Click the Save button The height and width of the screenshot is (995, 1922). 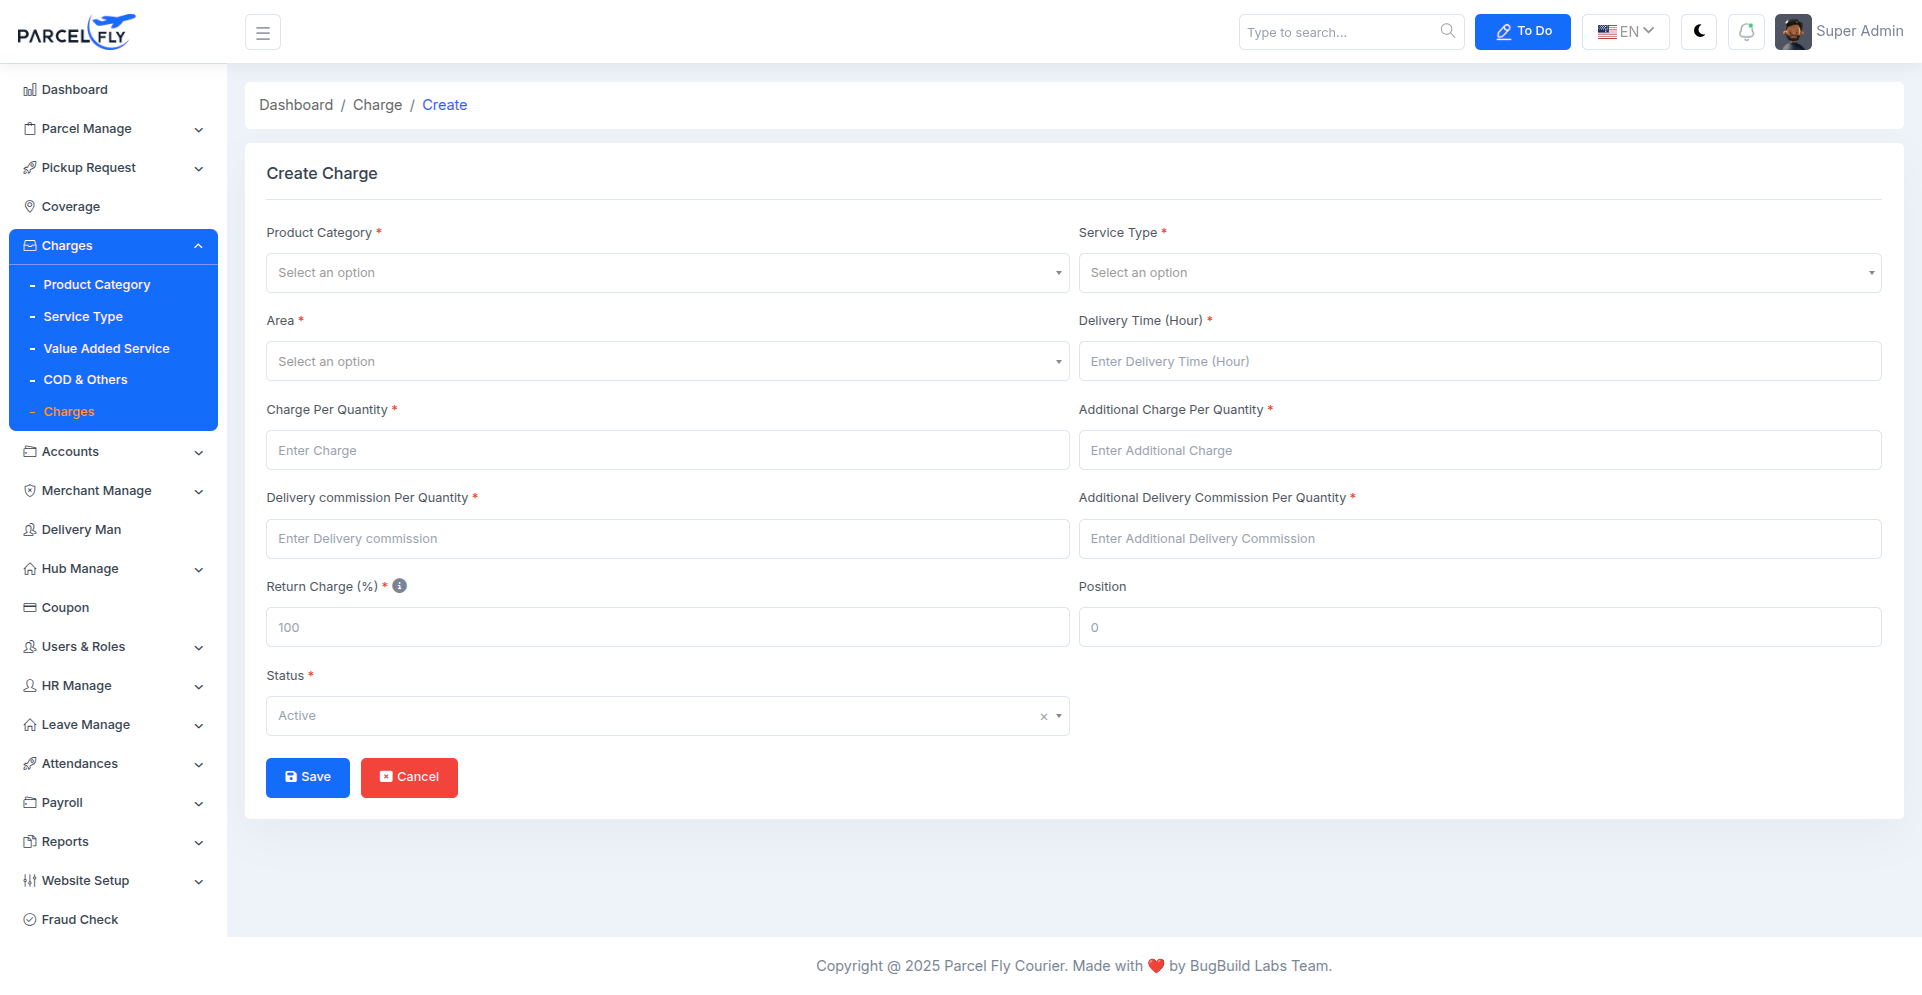(307, 778)
